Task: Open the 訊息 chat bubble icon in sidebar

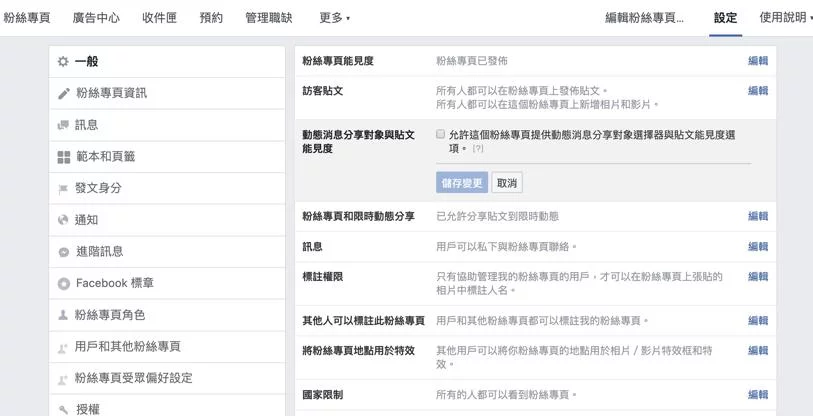Action: click(x=63, y=125)
